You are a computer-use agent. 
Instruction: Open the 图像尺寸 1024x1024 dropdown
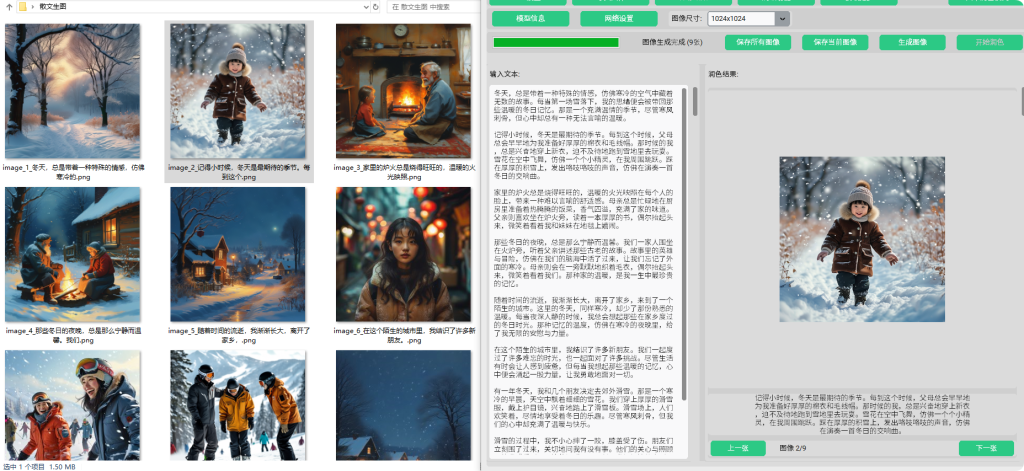pyautogui.click(x=748, y=18)
